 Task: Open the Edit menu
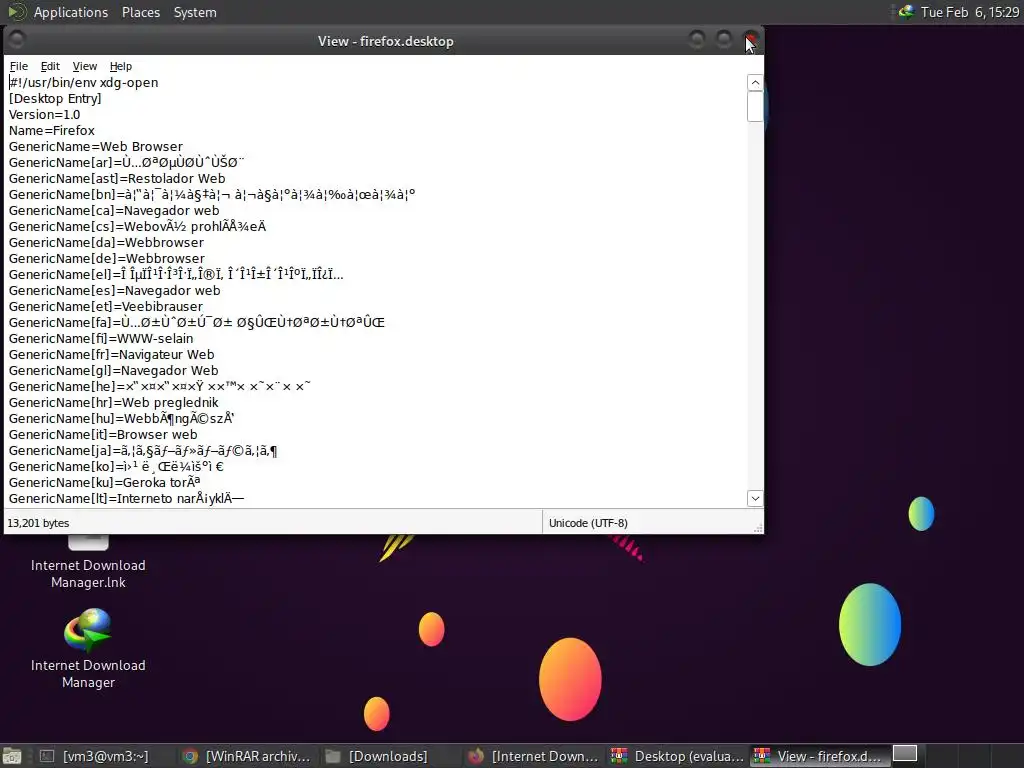(x=50, y=66)
